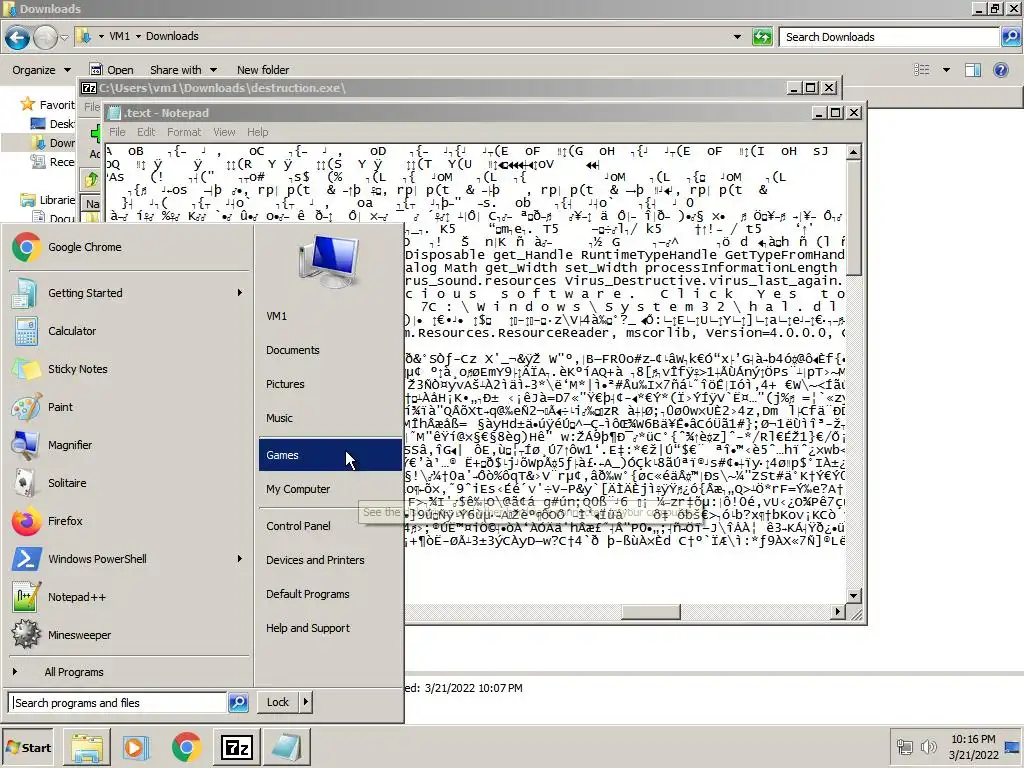Viewport: 1024px width, 768px height.
Task: Click the Notepad scrollbar right arrow
Action: tap(838, 612)
